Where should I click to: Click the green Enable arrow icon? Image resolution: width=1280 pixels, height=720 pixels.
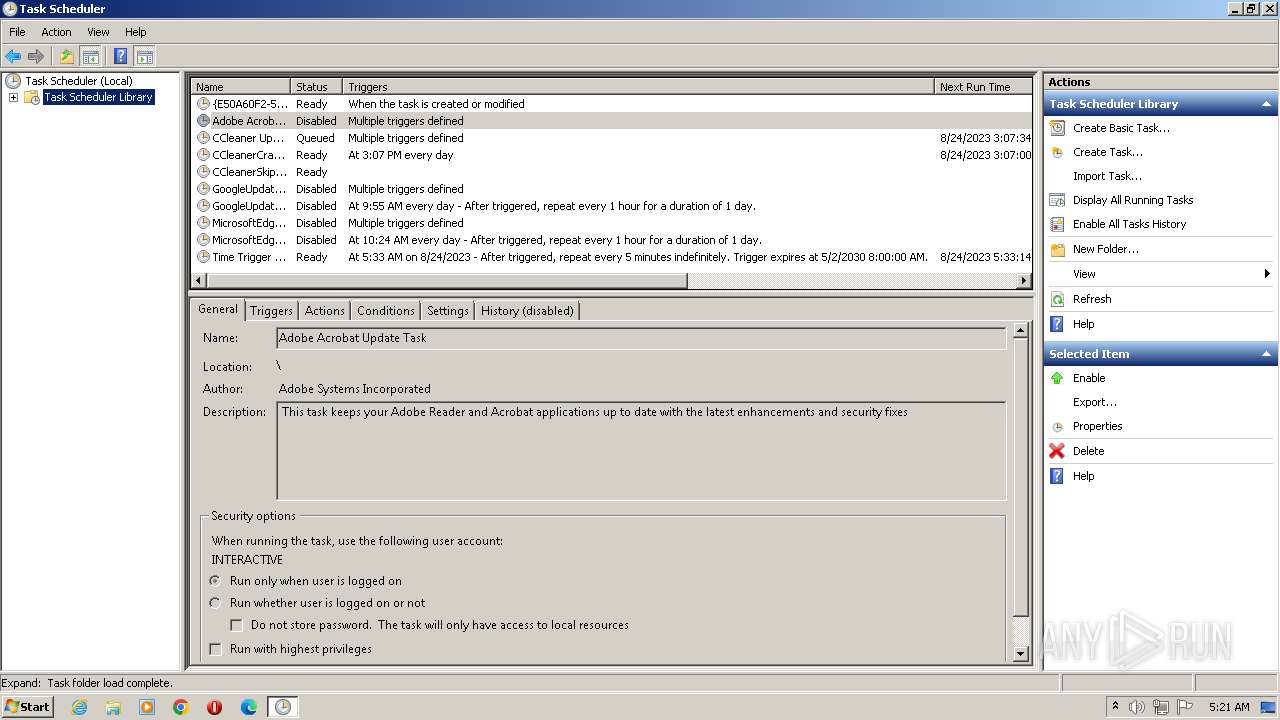pos(1057,378)
